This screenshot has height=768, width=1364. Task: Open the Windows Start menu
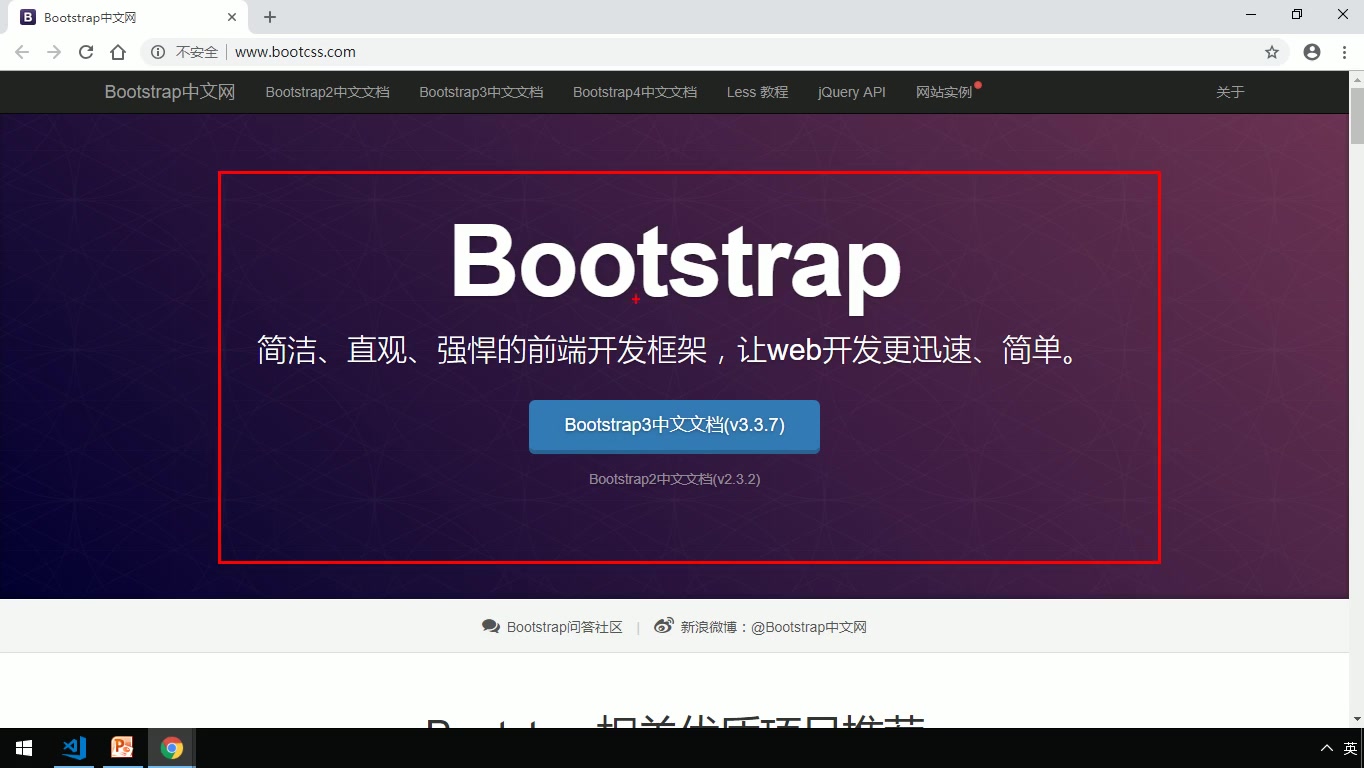pyautogui.click(x=24, y=748)
